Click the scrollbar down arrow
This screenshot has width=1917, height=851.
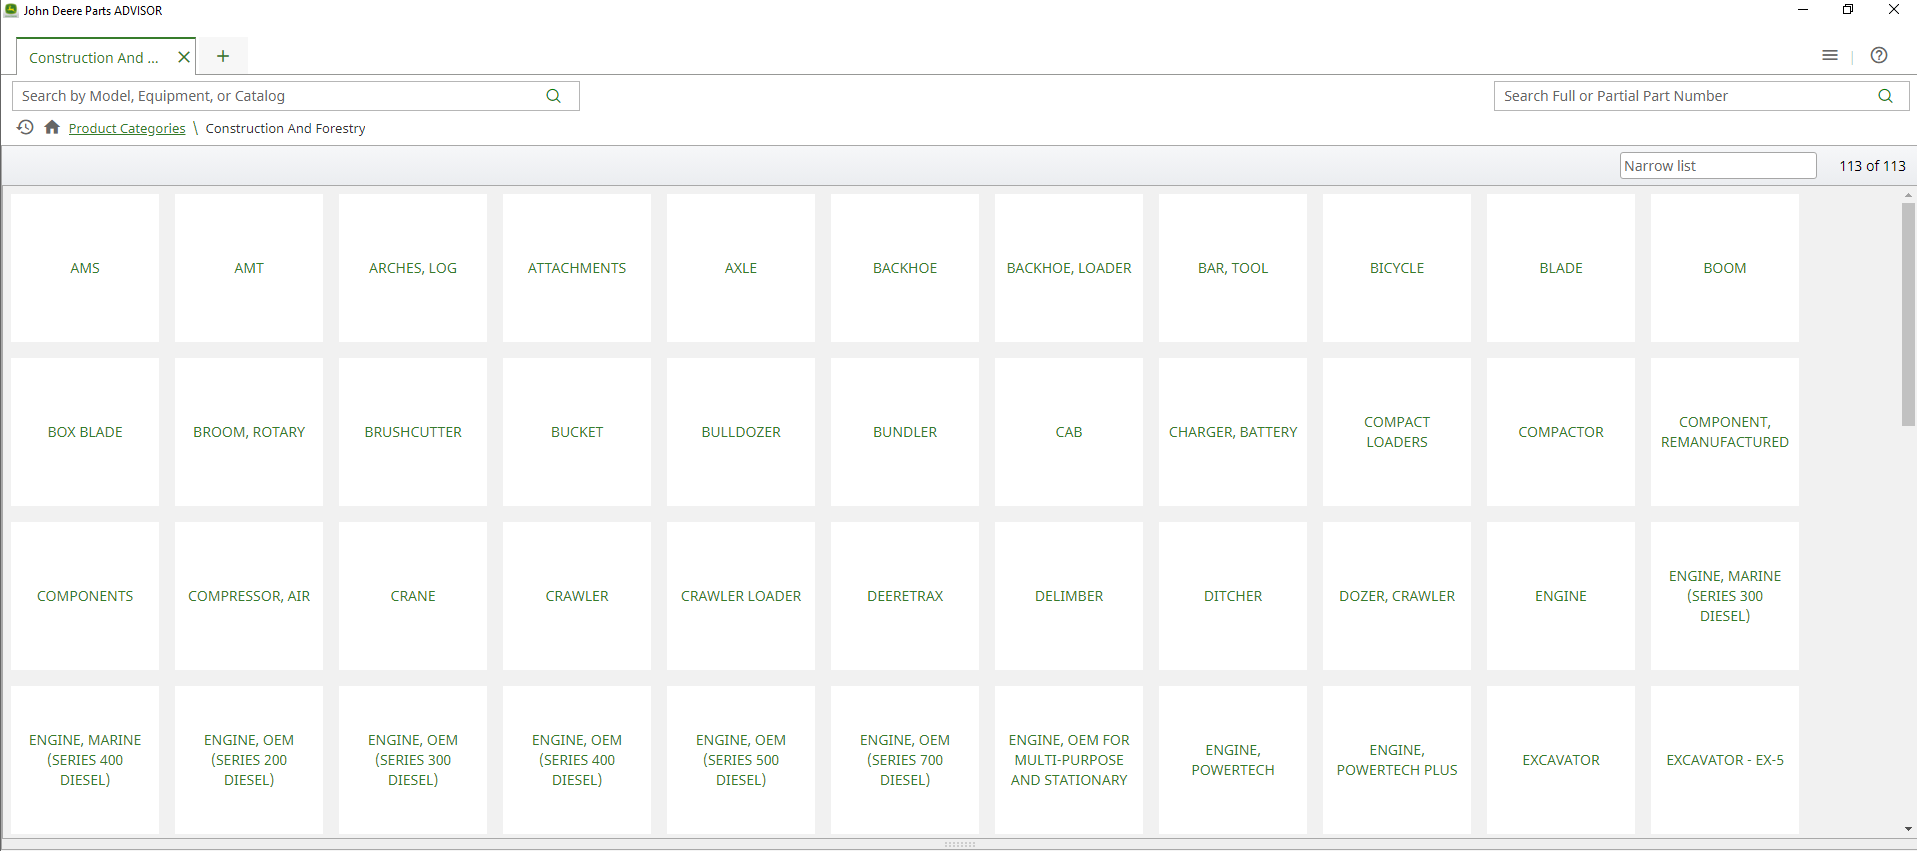pyautogui.click(x=1908, y=829)
